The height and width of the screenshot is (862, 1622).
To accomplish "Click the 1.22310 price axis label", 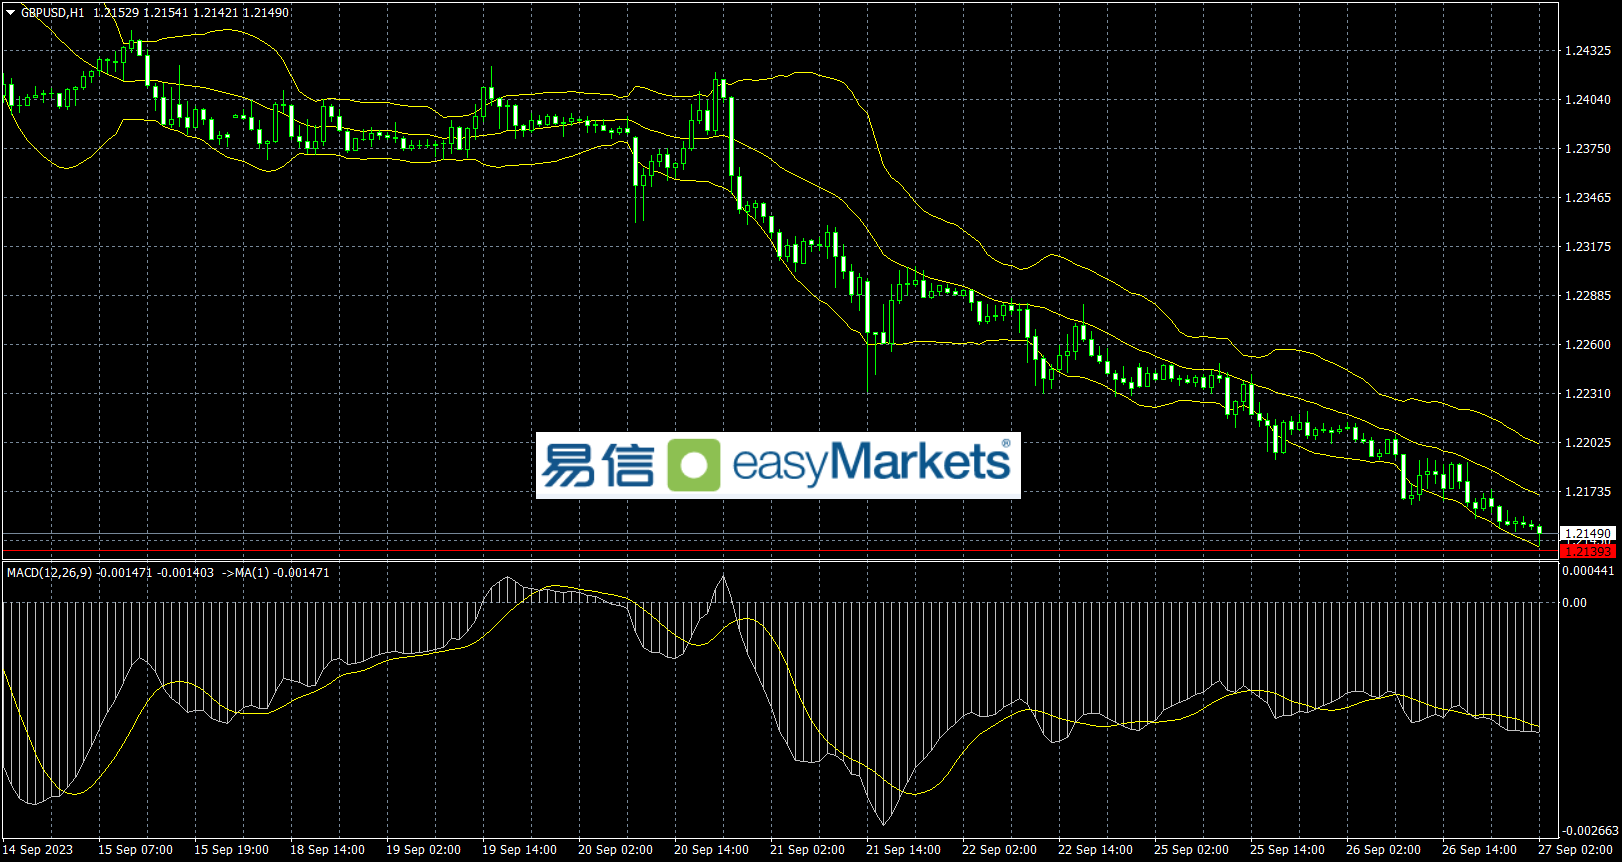I will click(1588, 394).
